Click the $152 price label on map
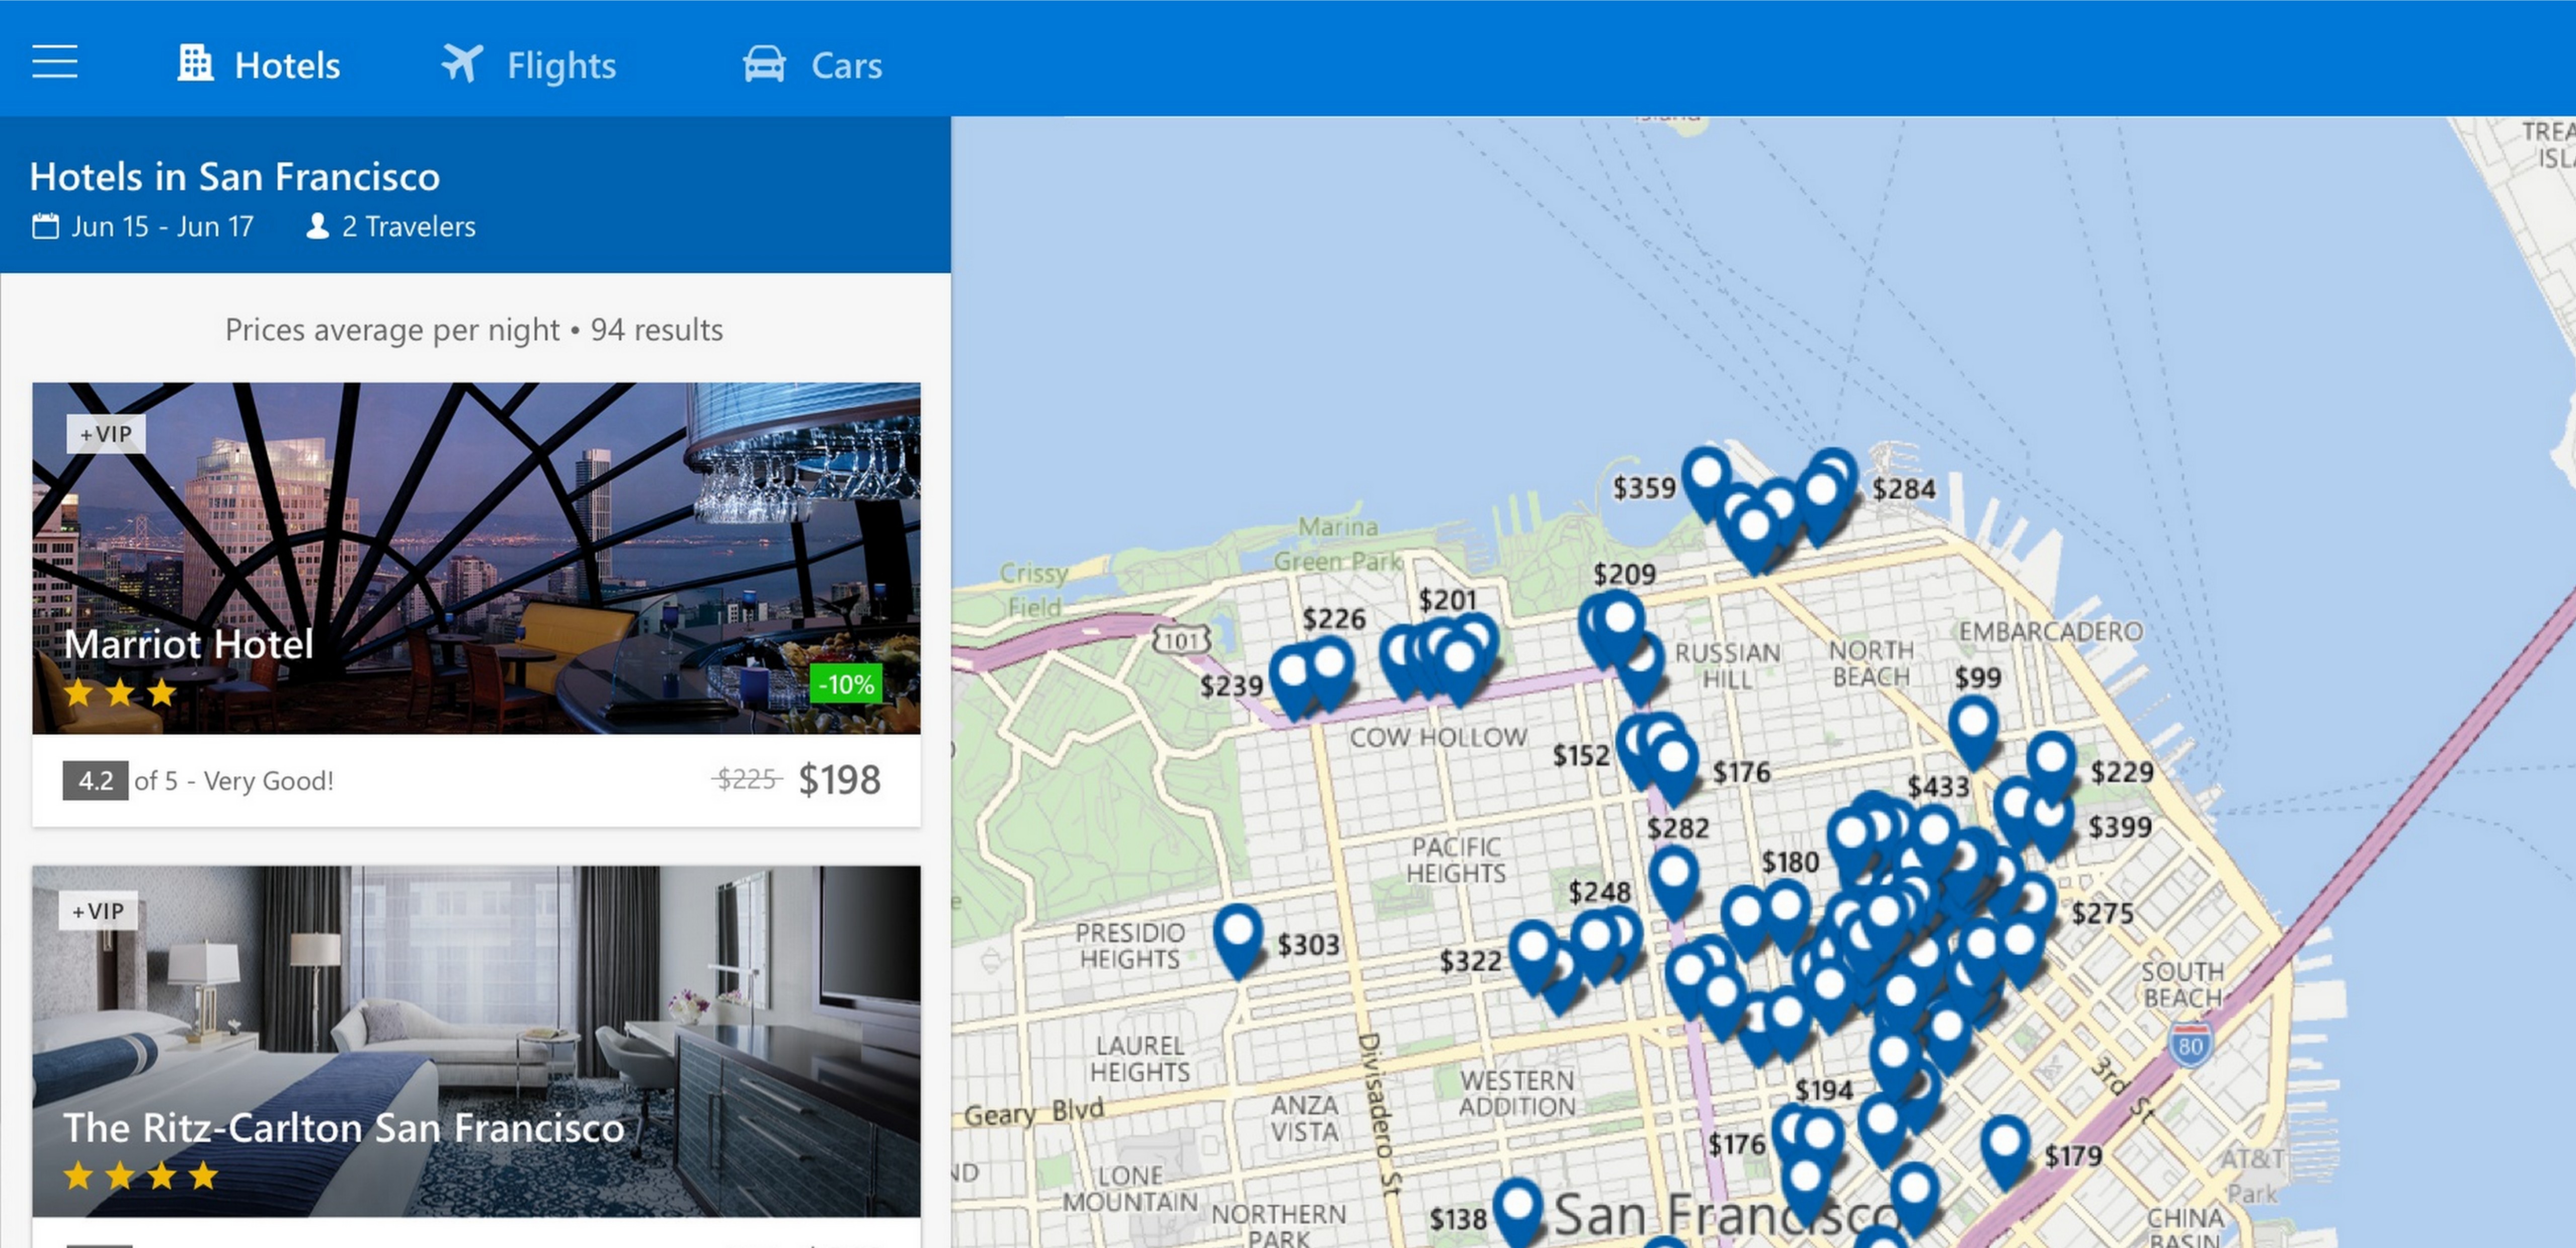This screenshot has height=1248, width=2576. tap(1580, 756)
